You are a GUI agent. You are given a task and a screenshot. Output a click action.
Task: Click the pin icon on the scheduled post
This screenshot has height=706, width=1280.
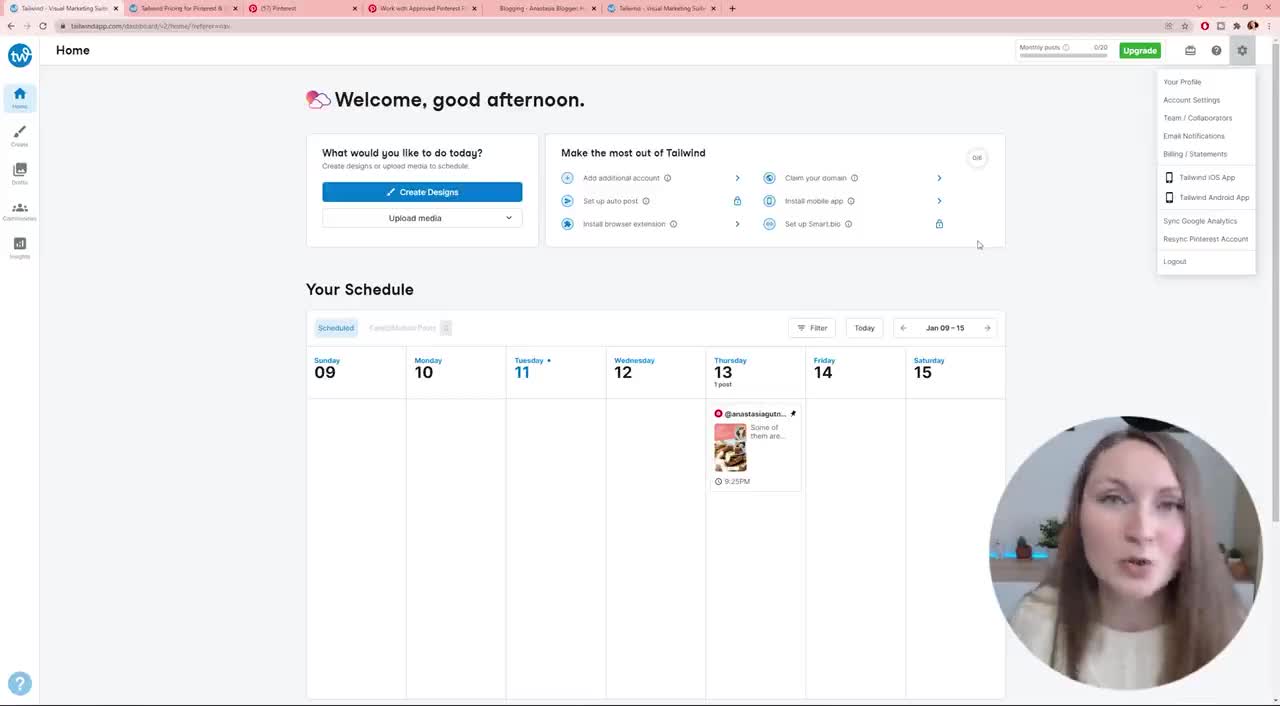coord(793,413)
